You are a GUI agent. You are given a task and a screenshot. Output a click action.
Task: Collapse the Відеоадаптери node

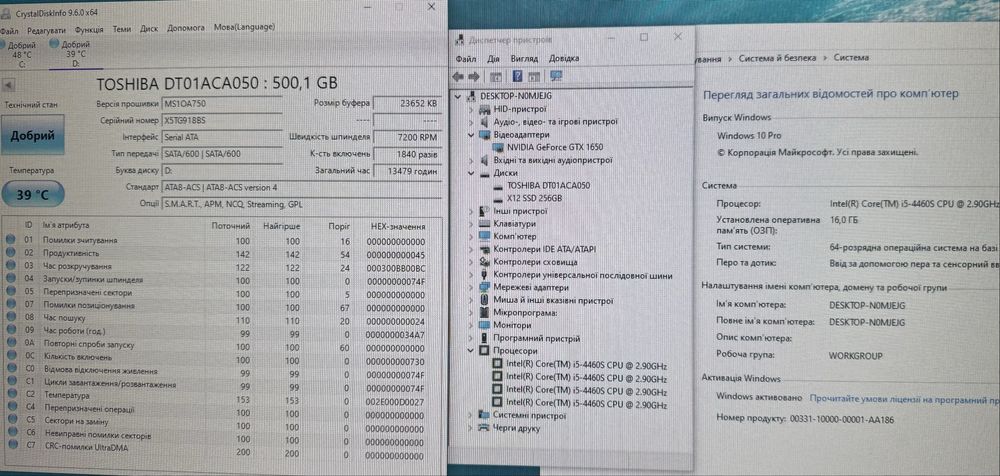tap(471, 135)
